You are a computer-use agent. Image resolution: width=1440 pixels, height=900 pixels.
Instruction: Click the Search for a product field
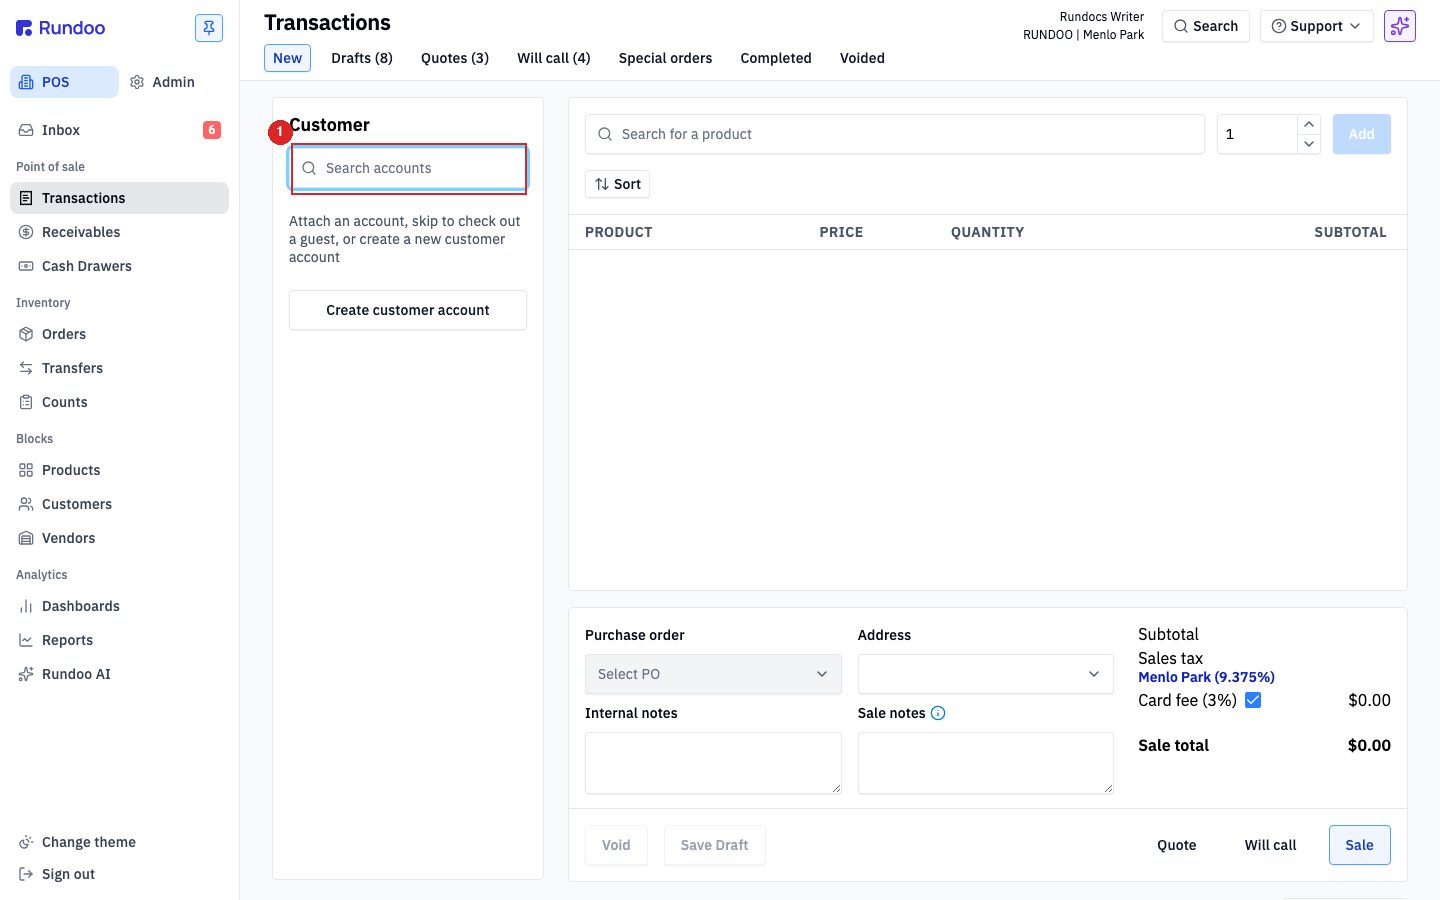coord(895,134)
